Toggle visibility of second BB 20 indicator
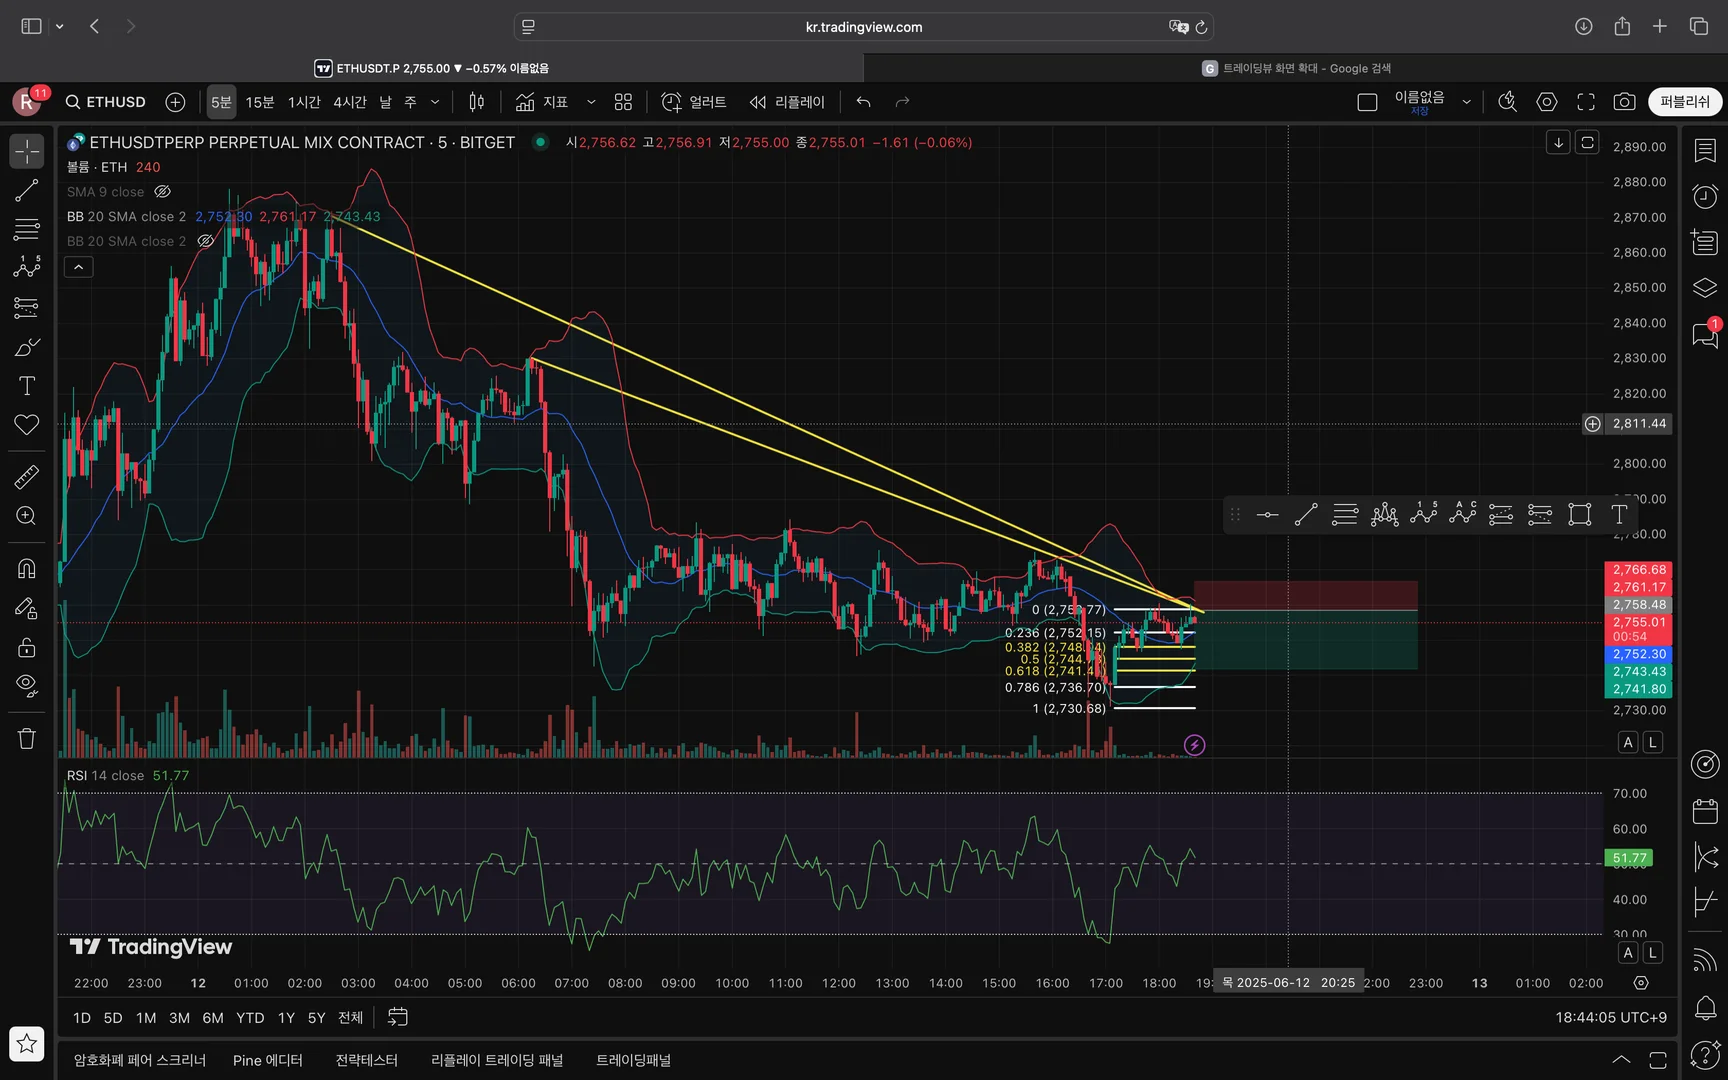Image resolution: width=1728 pixels, height=1080 pixels. 205,241
